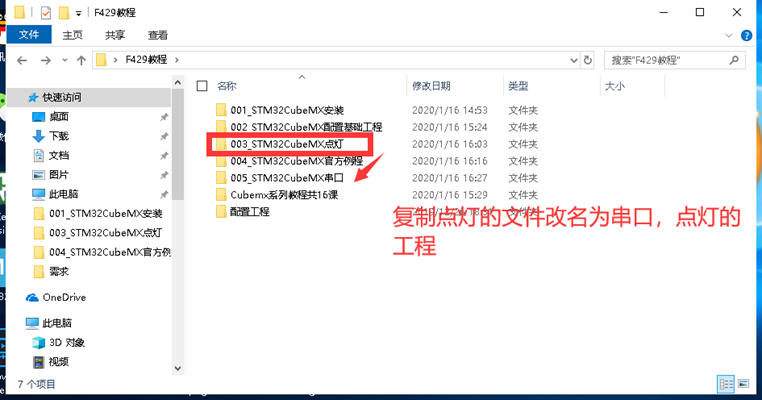Viewport: 762px width, 400px height.
Task: Click the navigation pane scrollbar down arrow
Action: tap(178, 368)
